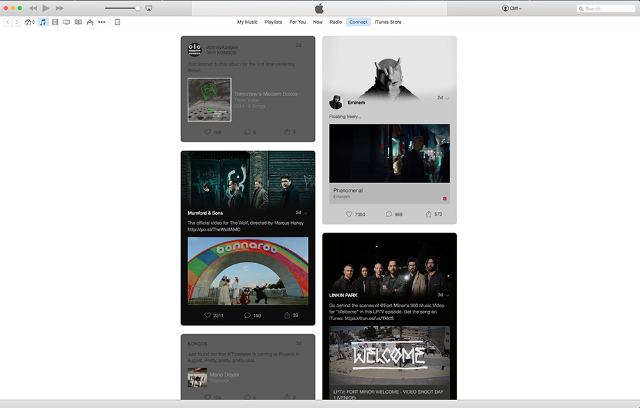Expand the Eminem post options chevron
Viewport: 640px width, 408px height.
[447, 98]
